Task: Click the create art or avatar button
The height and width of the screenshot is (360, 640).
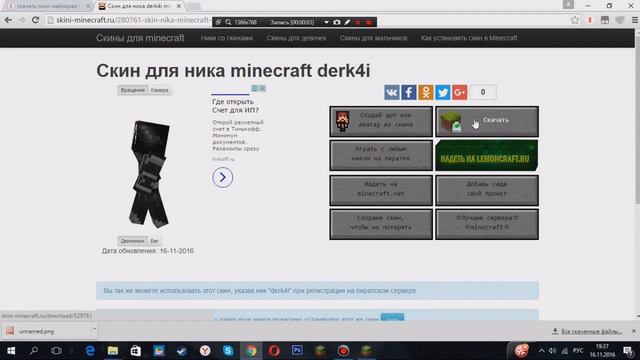Action: click(381, 122)
